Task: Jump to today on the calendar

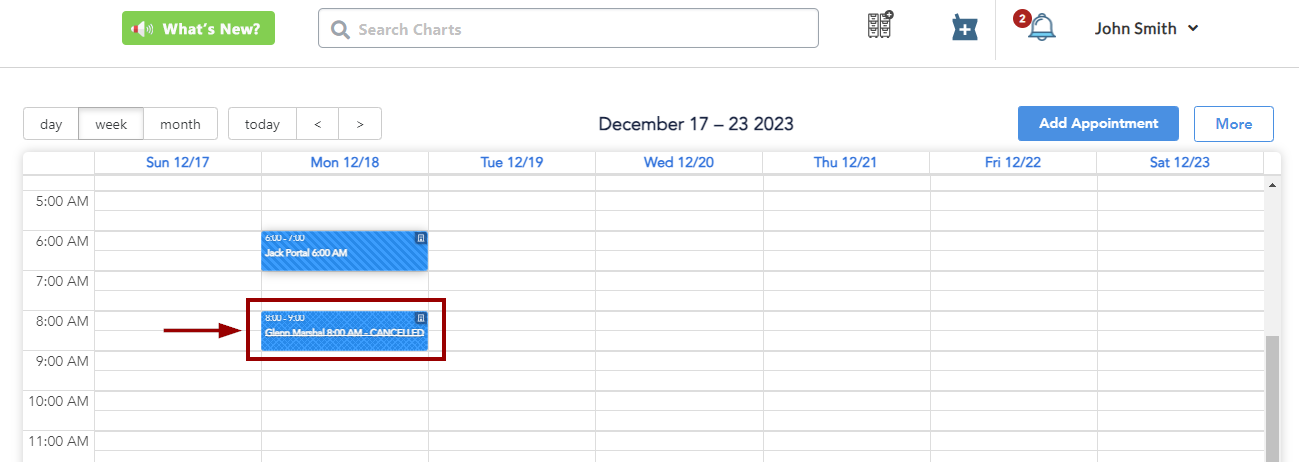Action: click(x=262, y=124)
